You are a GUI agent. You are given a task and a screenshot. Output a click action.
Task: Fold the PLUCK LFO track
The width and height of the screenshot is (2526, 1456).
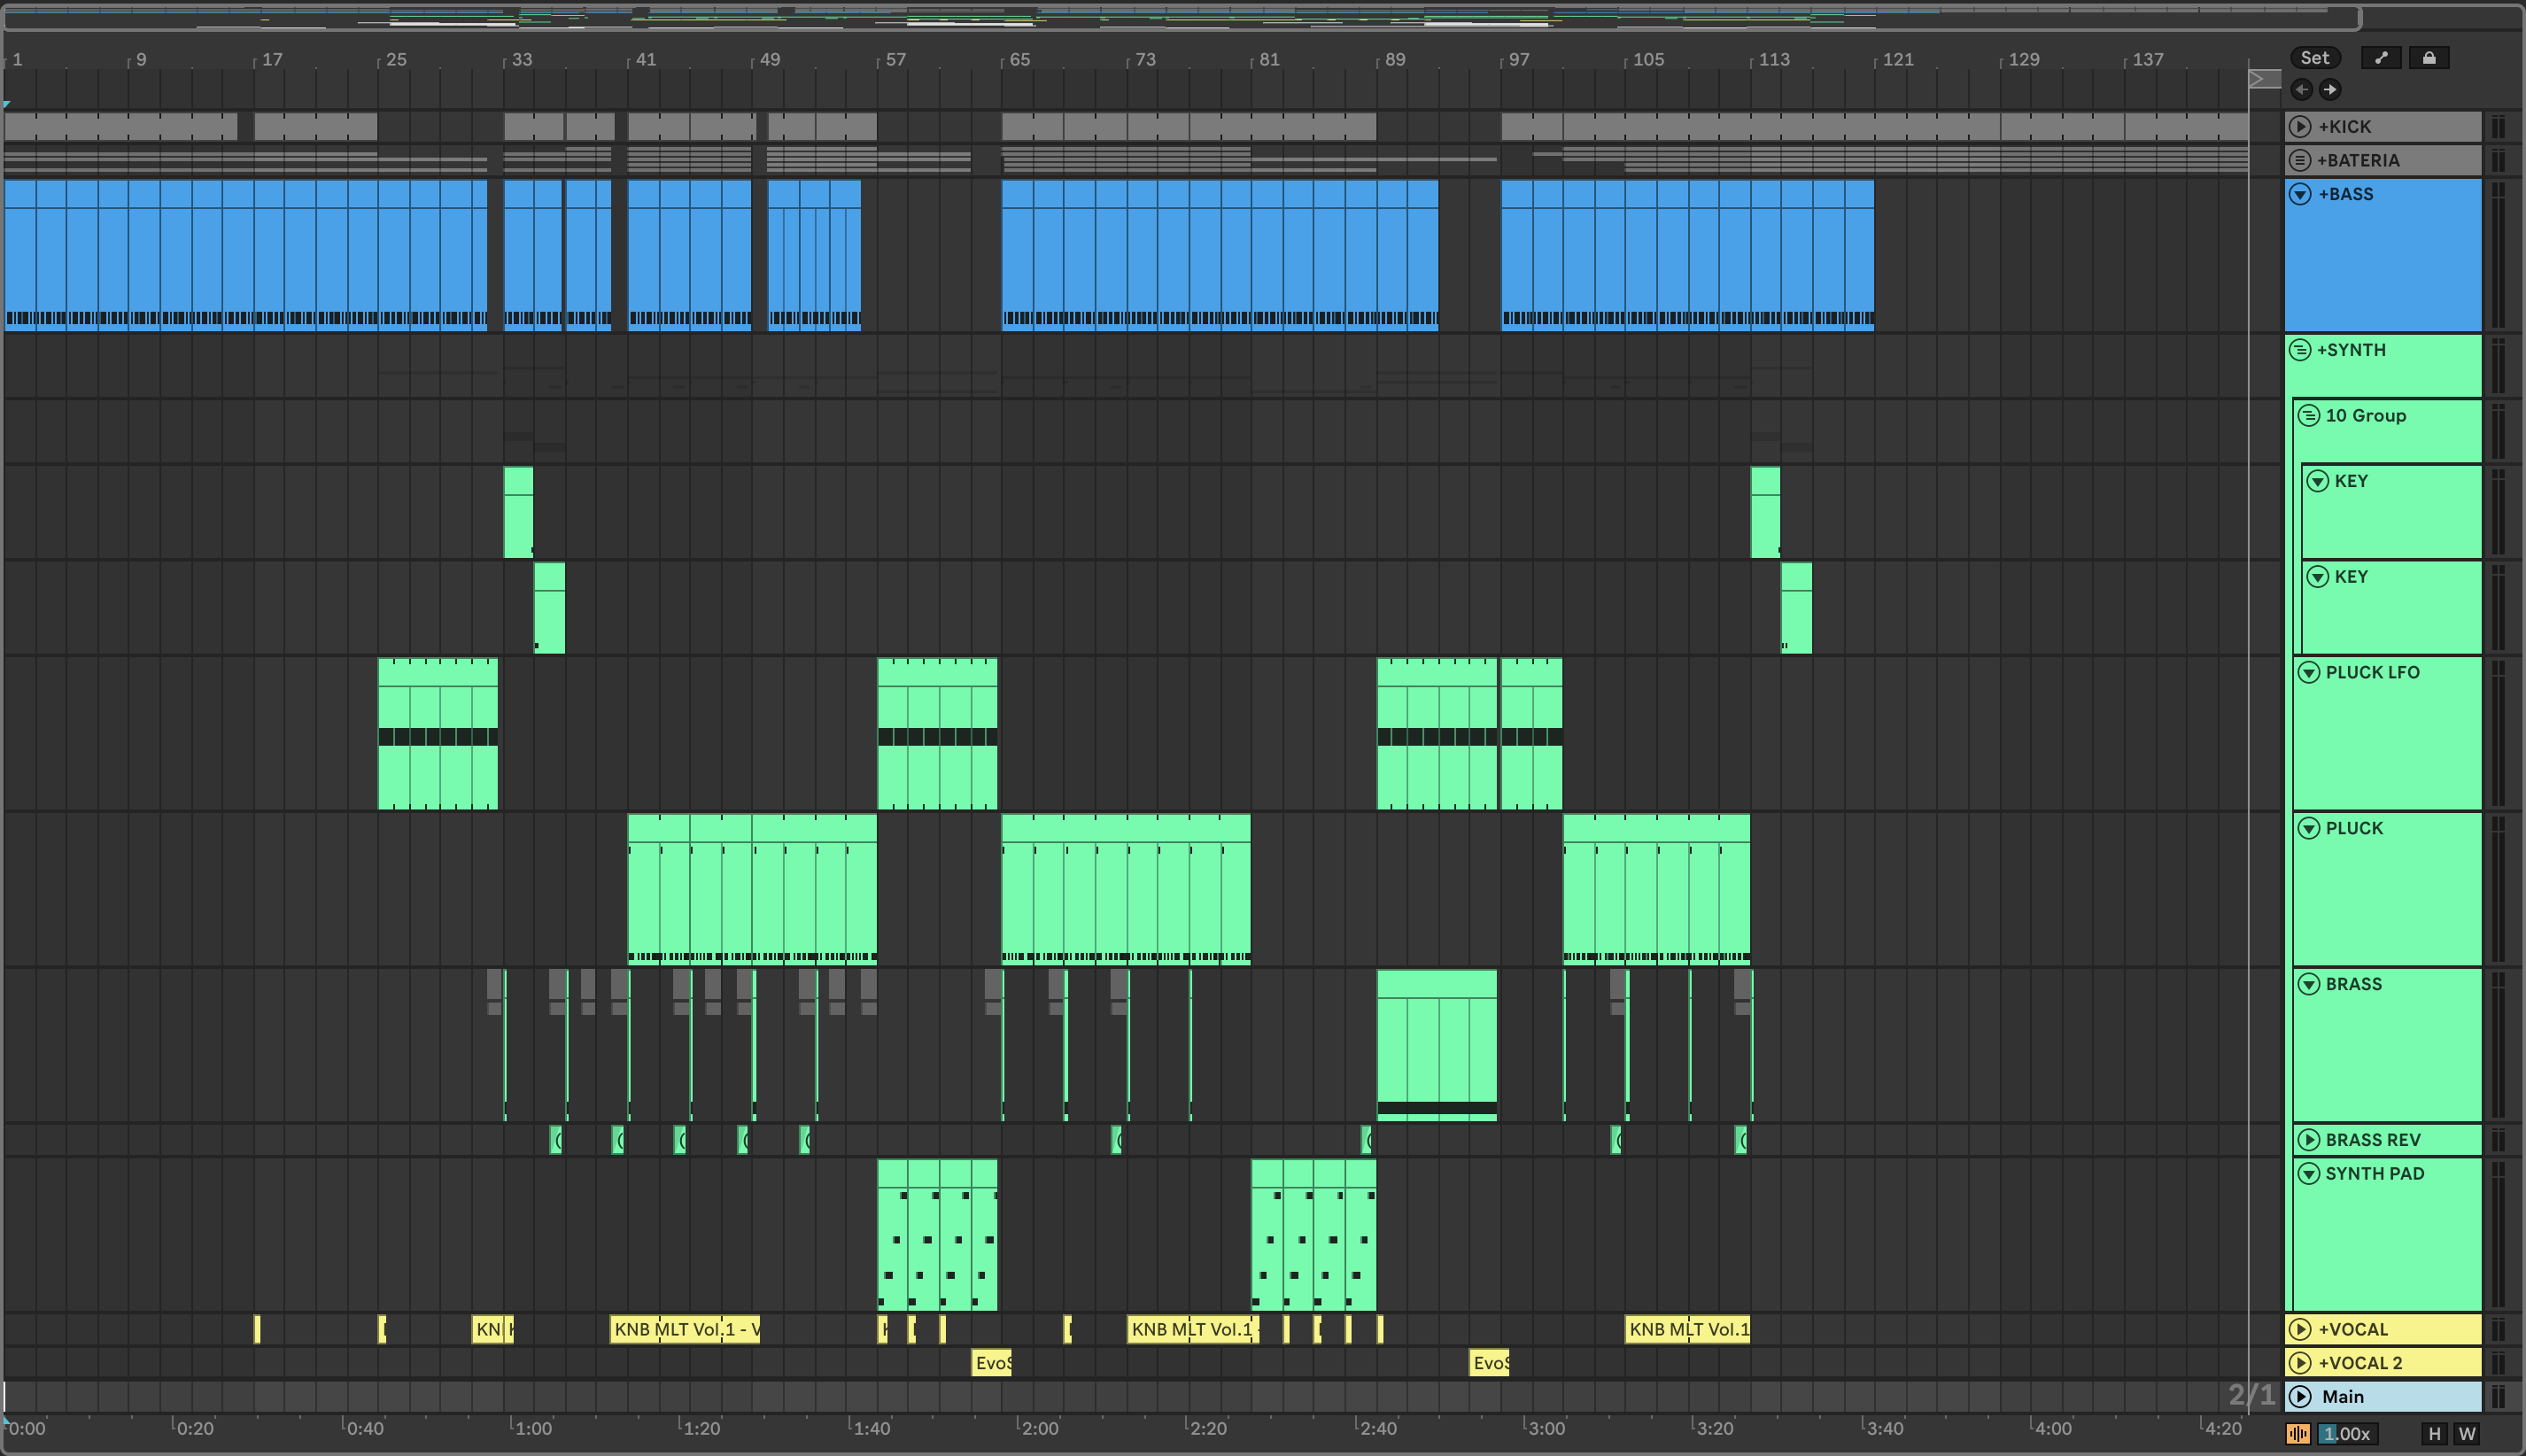coord(2309,672)
